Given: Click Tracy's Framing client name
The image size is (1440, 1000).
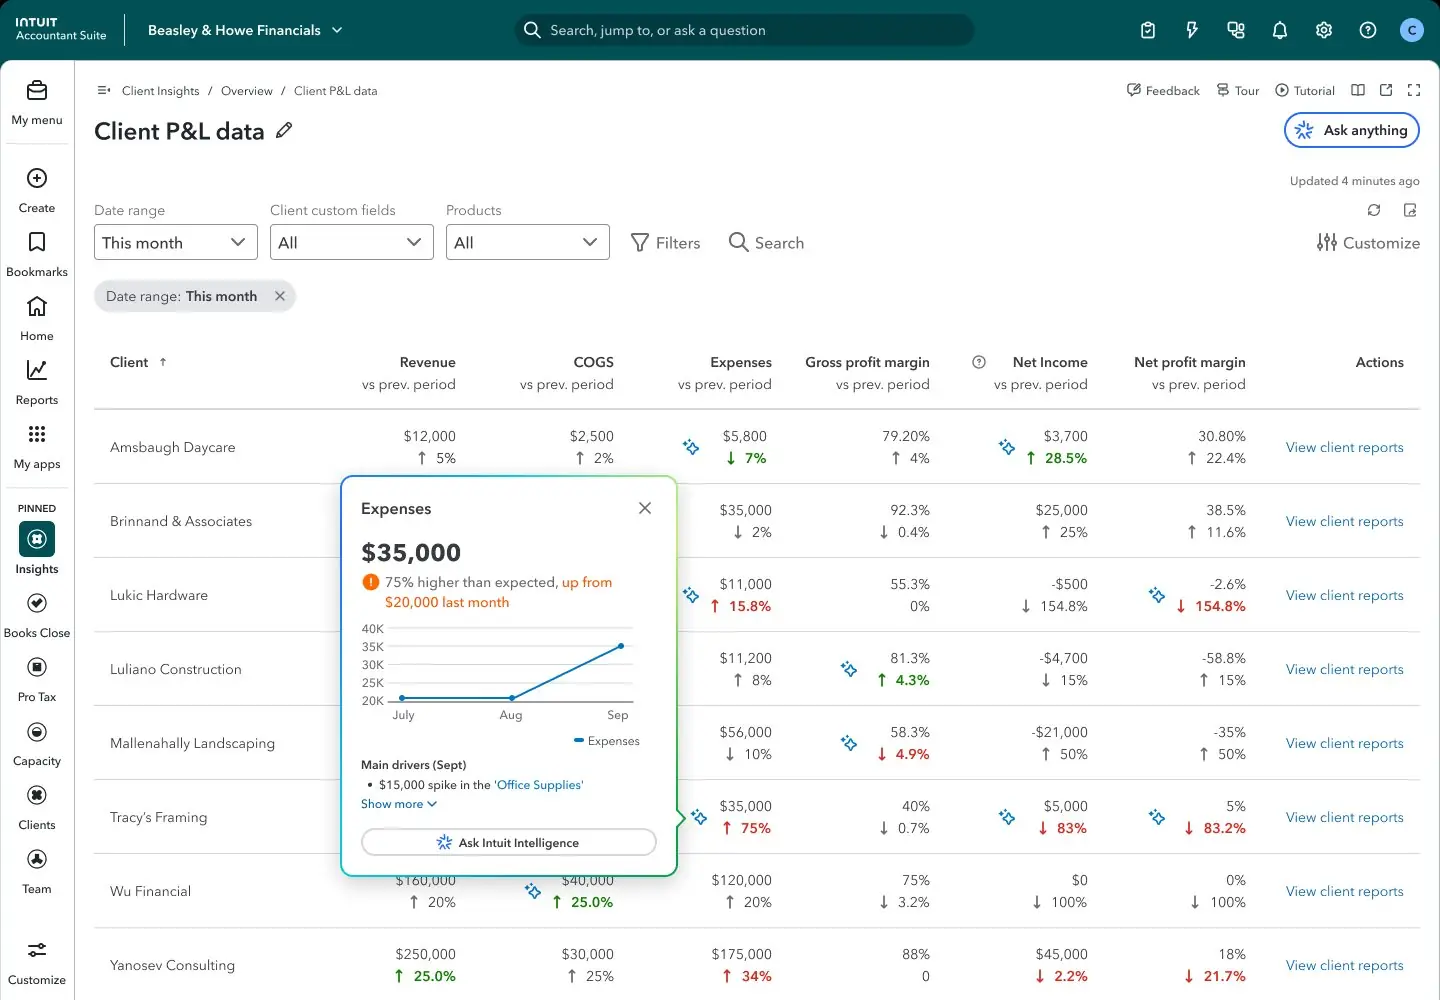Looking at the screenshot, I should [x=159, y=817].
